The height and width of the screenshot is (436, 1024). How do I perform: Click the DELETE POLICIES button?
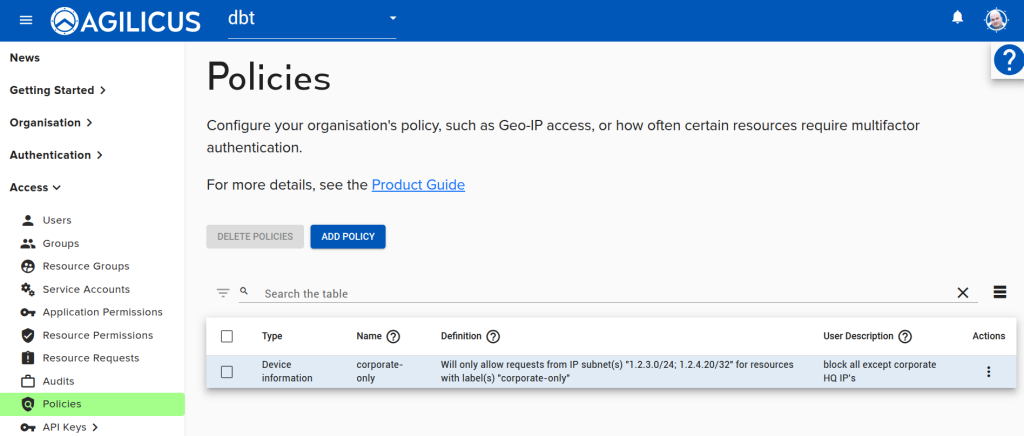coord(255,236)
